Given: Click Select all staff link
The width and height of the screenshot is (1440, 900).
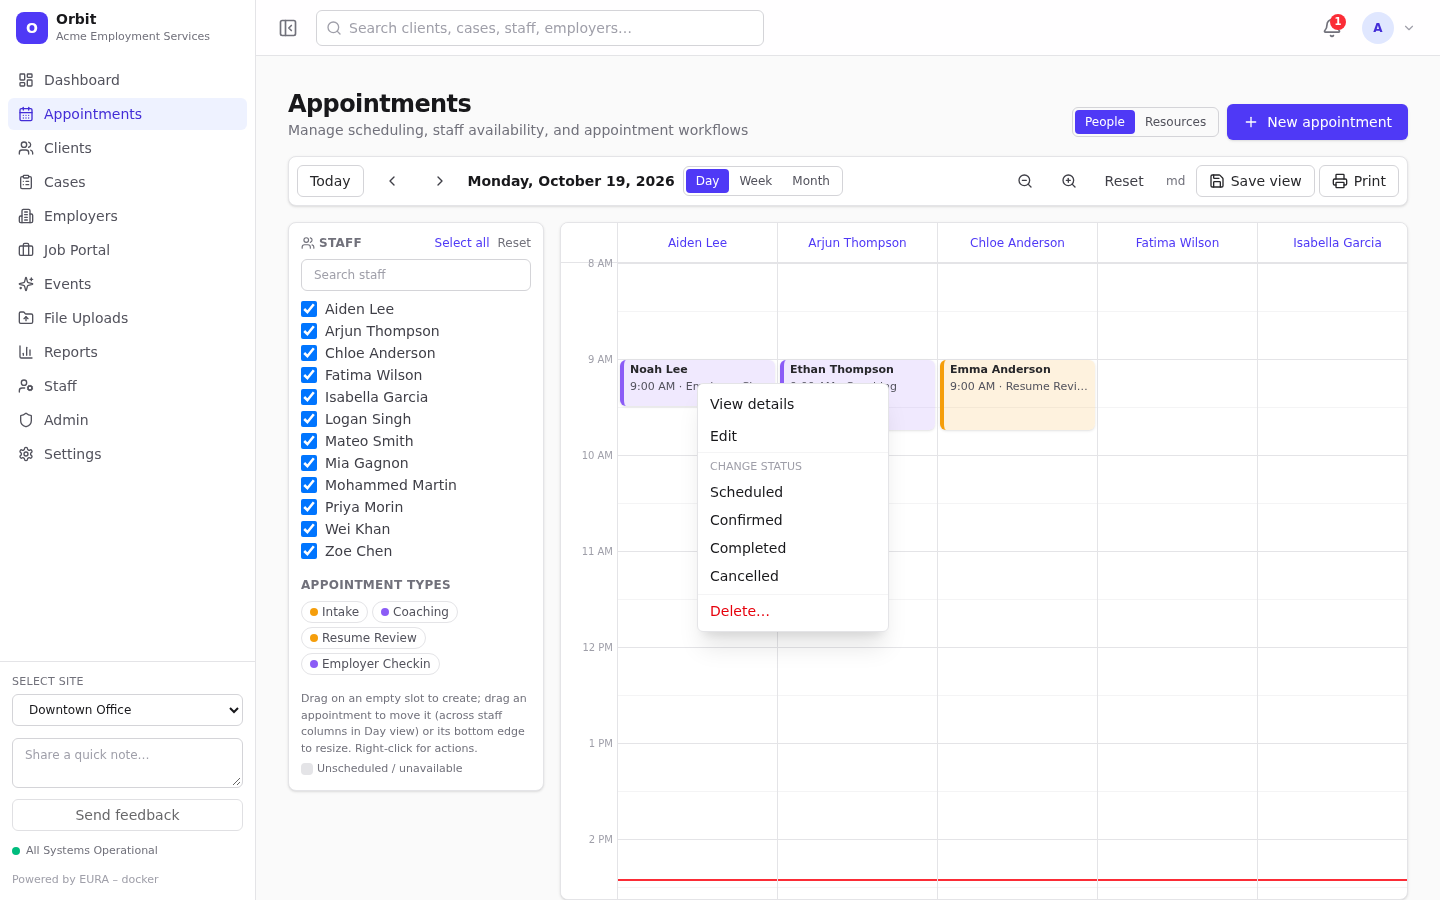Looking at the screenshot, I should (x=461, y=243).
